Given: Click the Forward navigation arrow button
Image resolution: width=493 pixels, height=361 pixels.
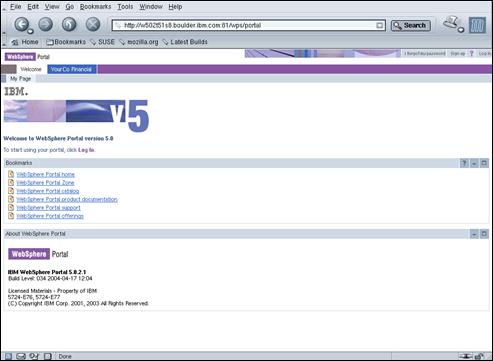Looking at the screenshot, I should (x=46, y=24).
